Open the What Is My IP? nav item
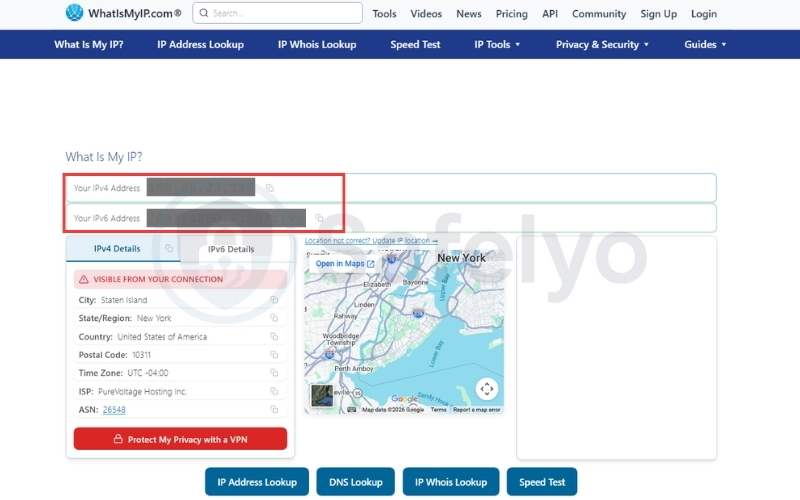 click(x=89, y=44)
